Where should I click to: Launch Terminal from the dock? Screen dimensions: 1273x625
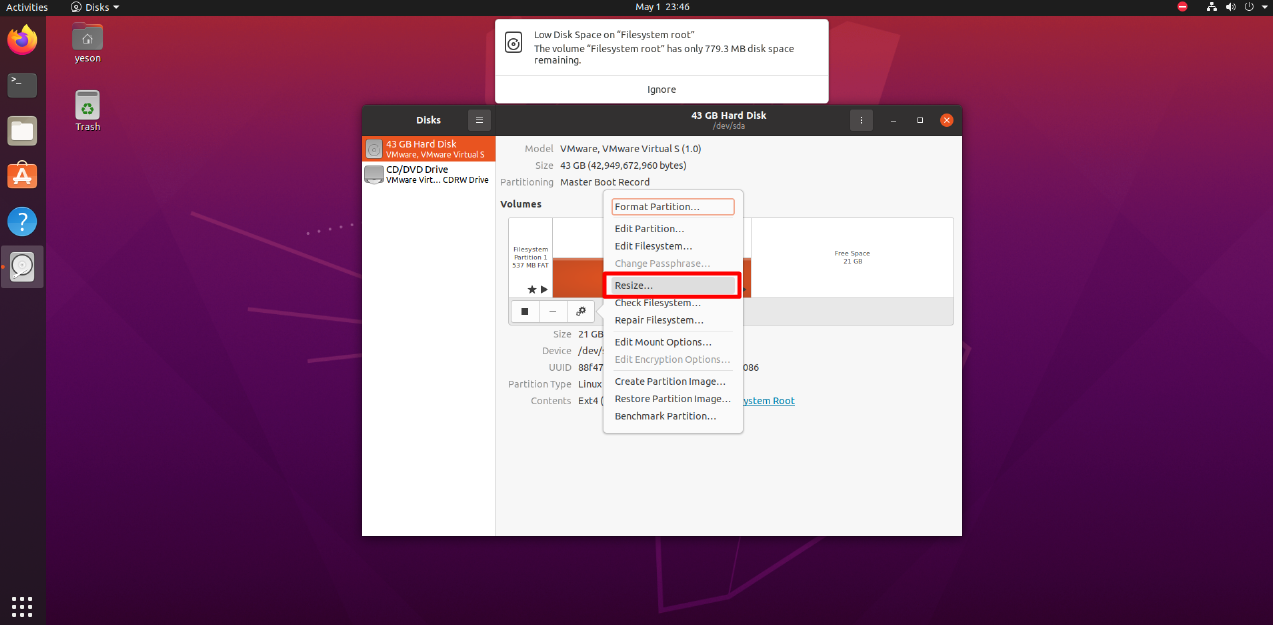tap(22, 85)
